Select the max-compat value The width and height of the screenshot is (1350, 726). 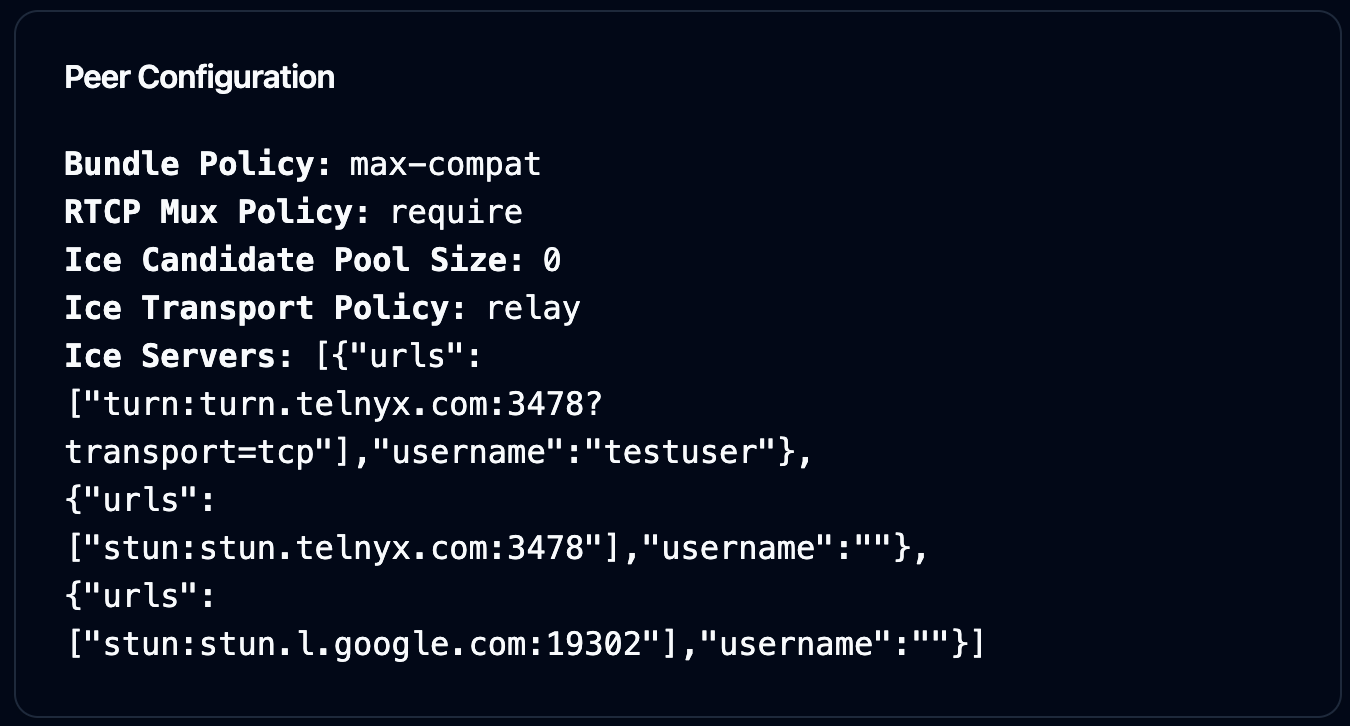coord(445,164)
